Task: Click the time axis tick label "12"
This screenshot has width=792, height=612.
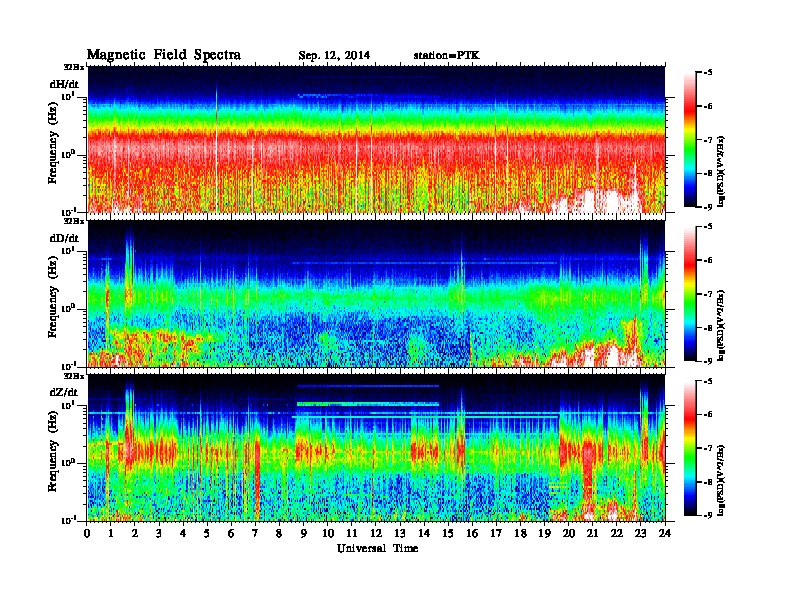Action: coord(376,533)
